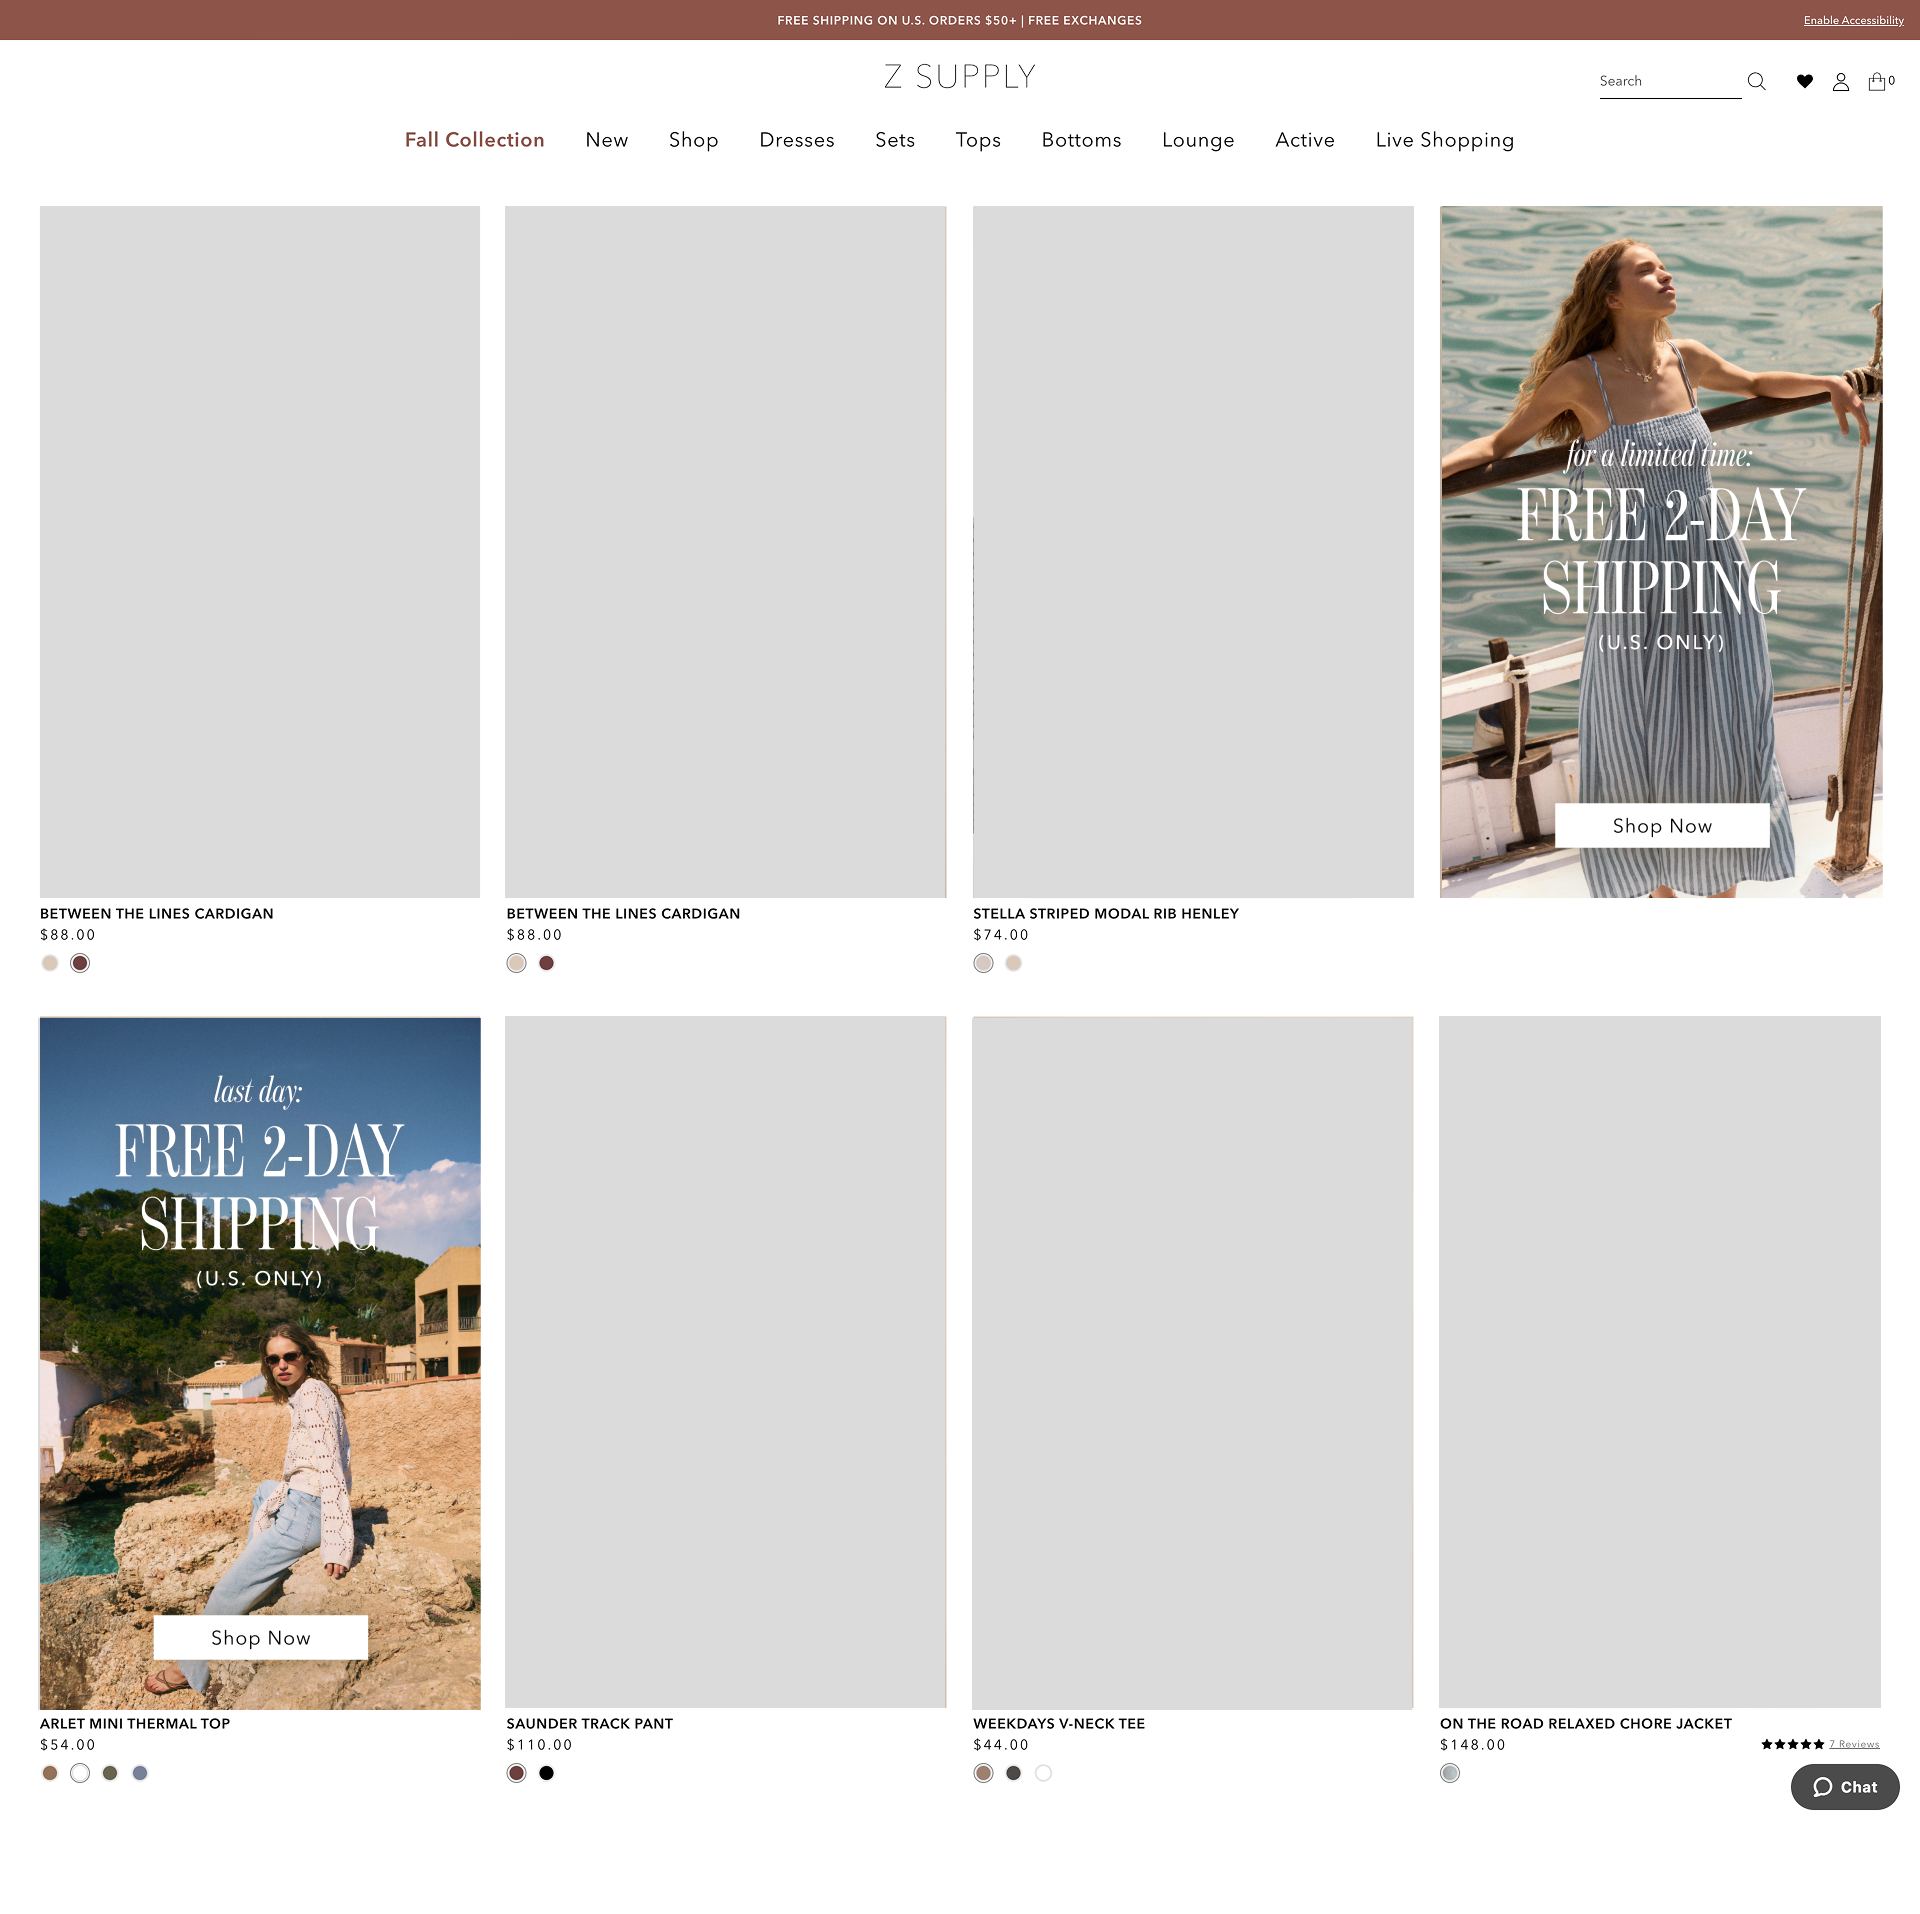Open wishlist via heart icon
The height and width of the screenshot is (1914, 1920).
(x=1804, y=81)
